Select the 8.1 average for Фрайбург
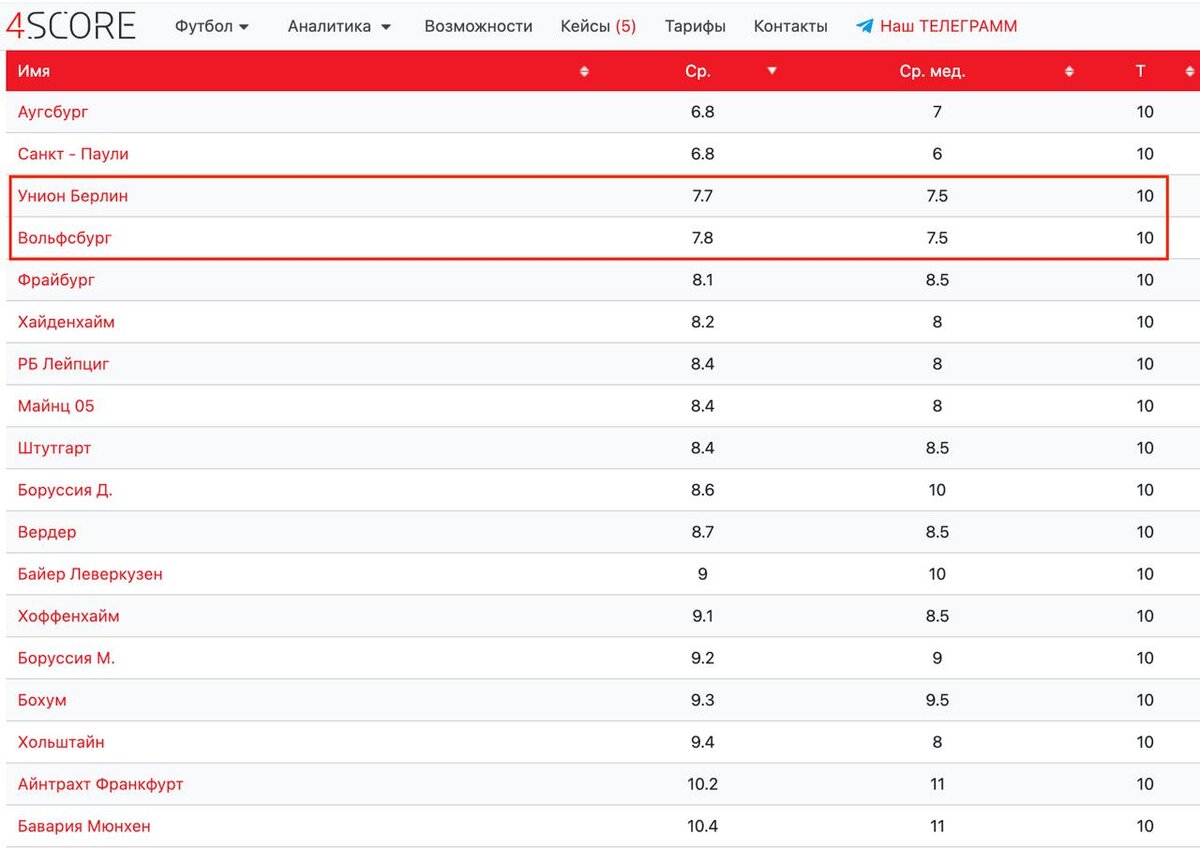Image resolution: width=1200 pixels, height=850 pixels. pos(703,280)
